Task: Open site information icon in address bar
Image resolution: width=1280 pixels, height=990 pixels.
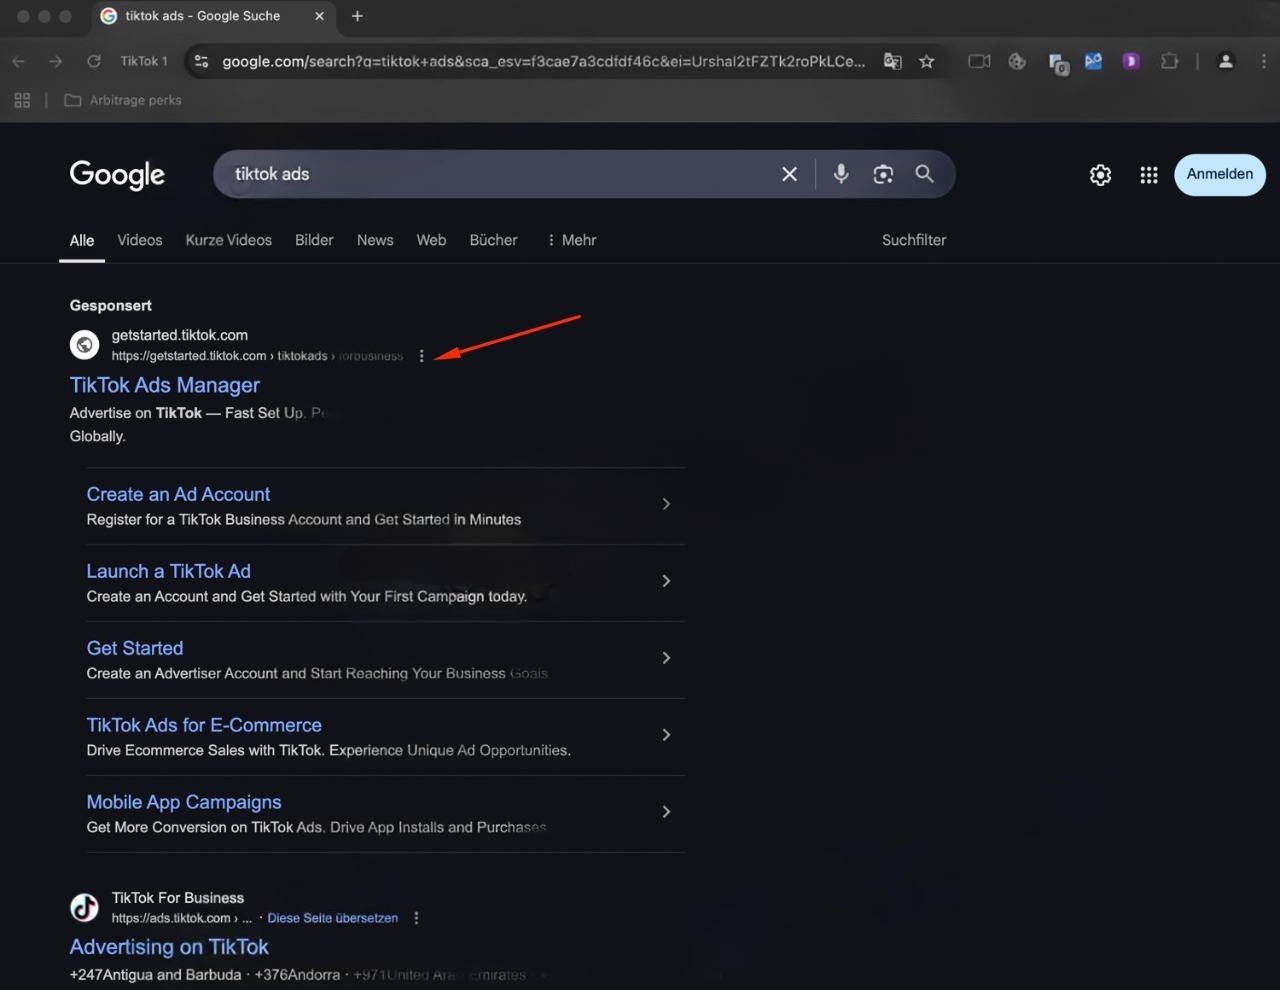Action: (201, 62)
